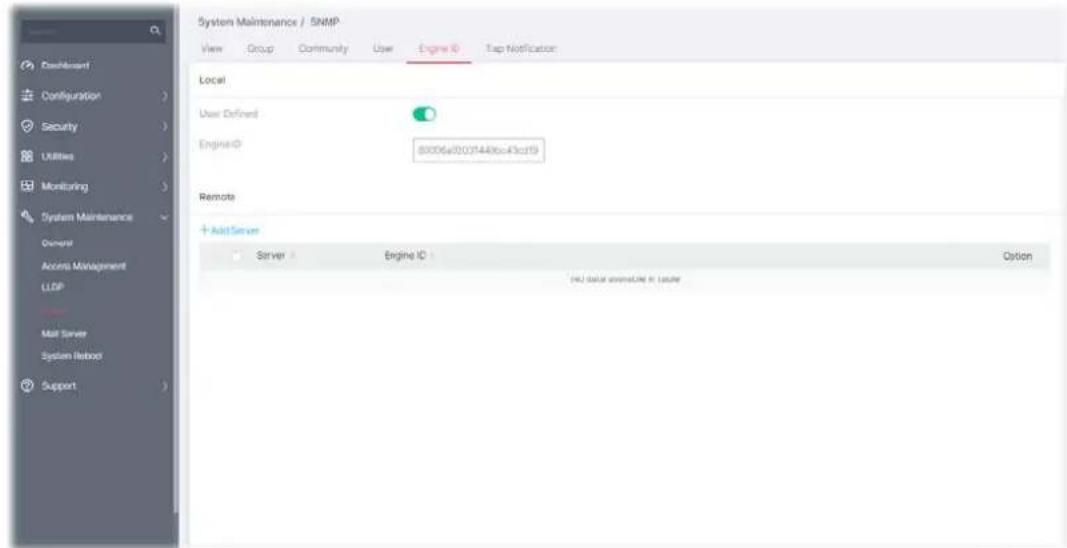The image size is (1067, 548).
Task: Collapse the System Maintenance menu chevron
Action: (164, 217)
